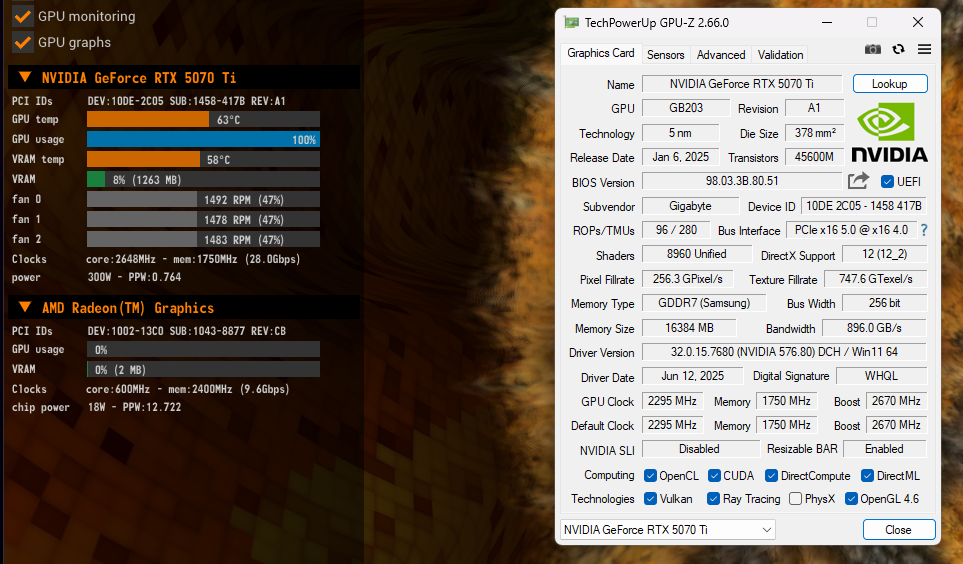Toggle the Vulkan checkbox

point(650,498)
